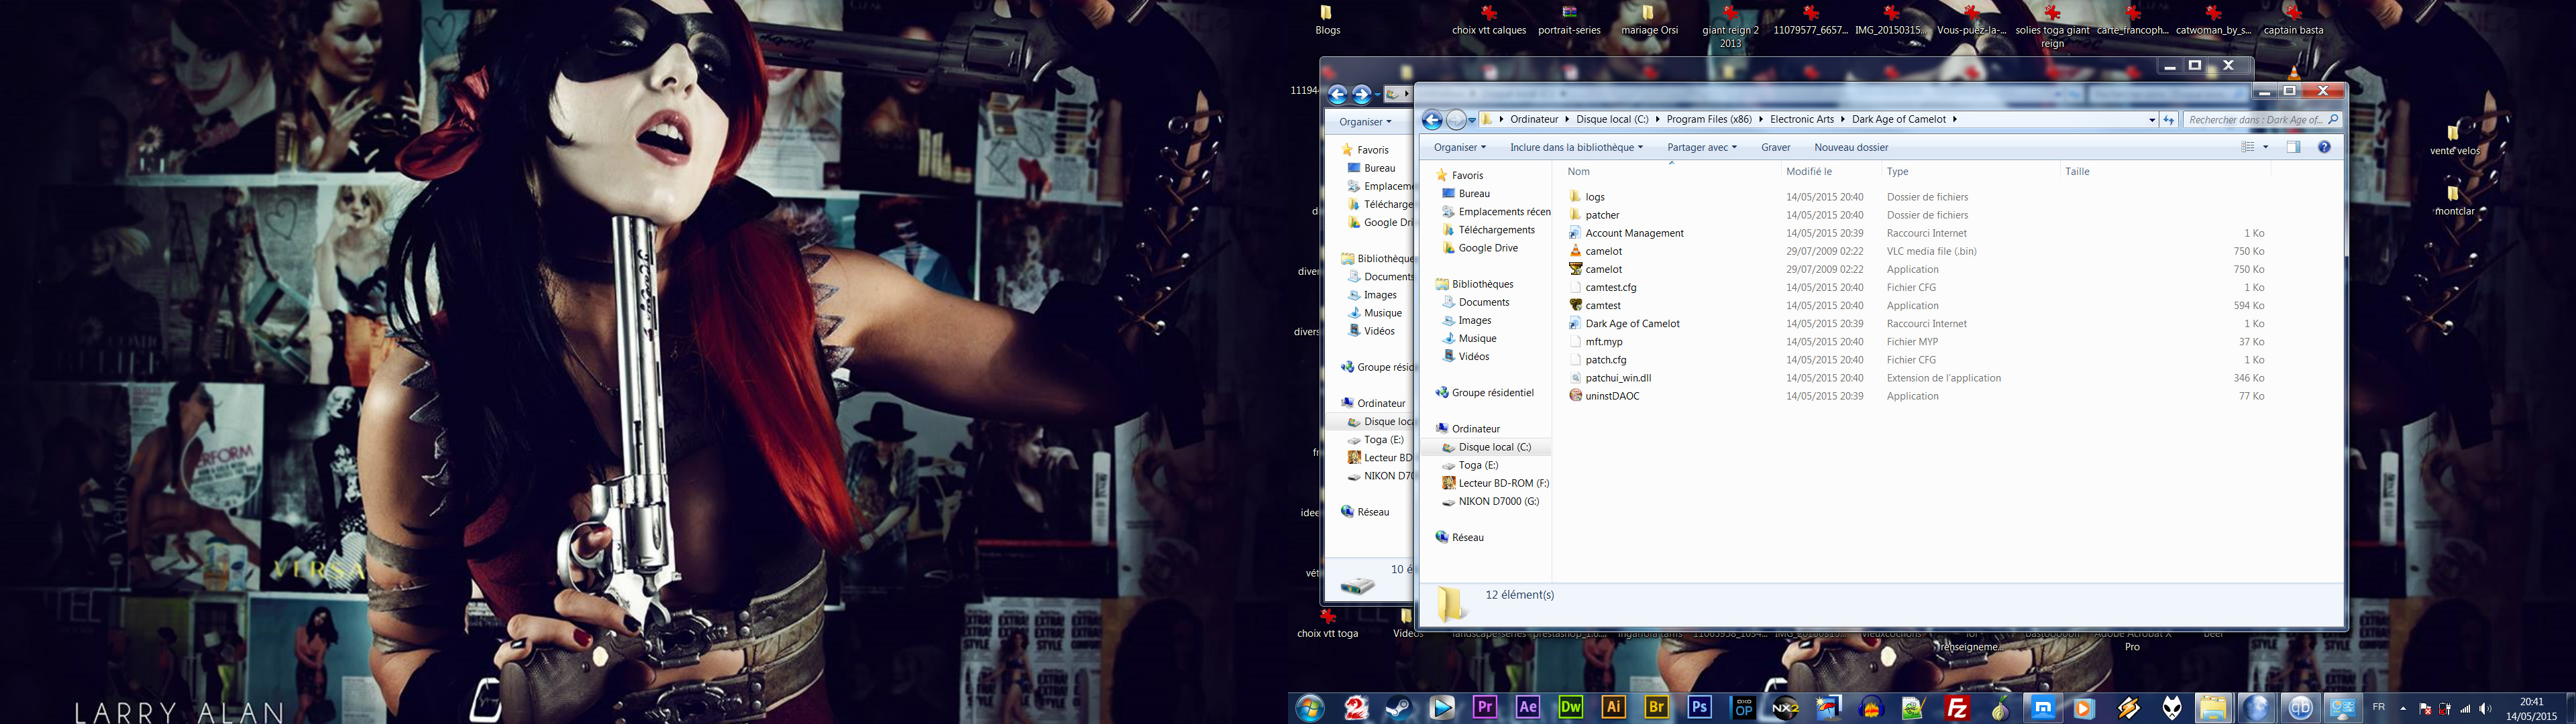Select Lecteur BD-ROM (F:) in sidebar
Image resolution: width=2576 pixels, height=724 pixels.
tap(1503, 483)
